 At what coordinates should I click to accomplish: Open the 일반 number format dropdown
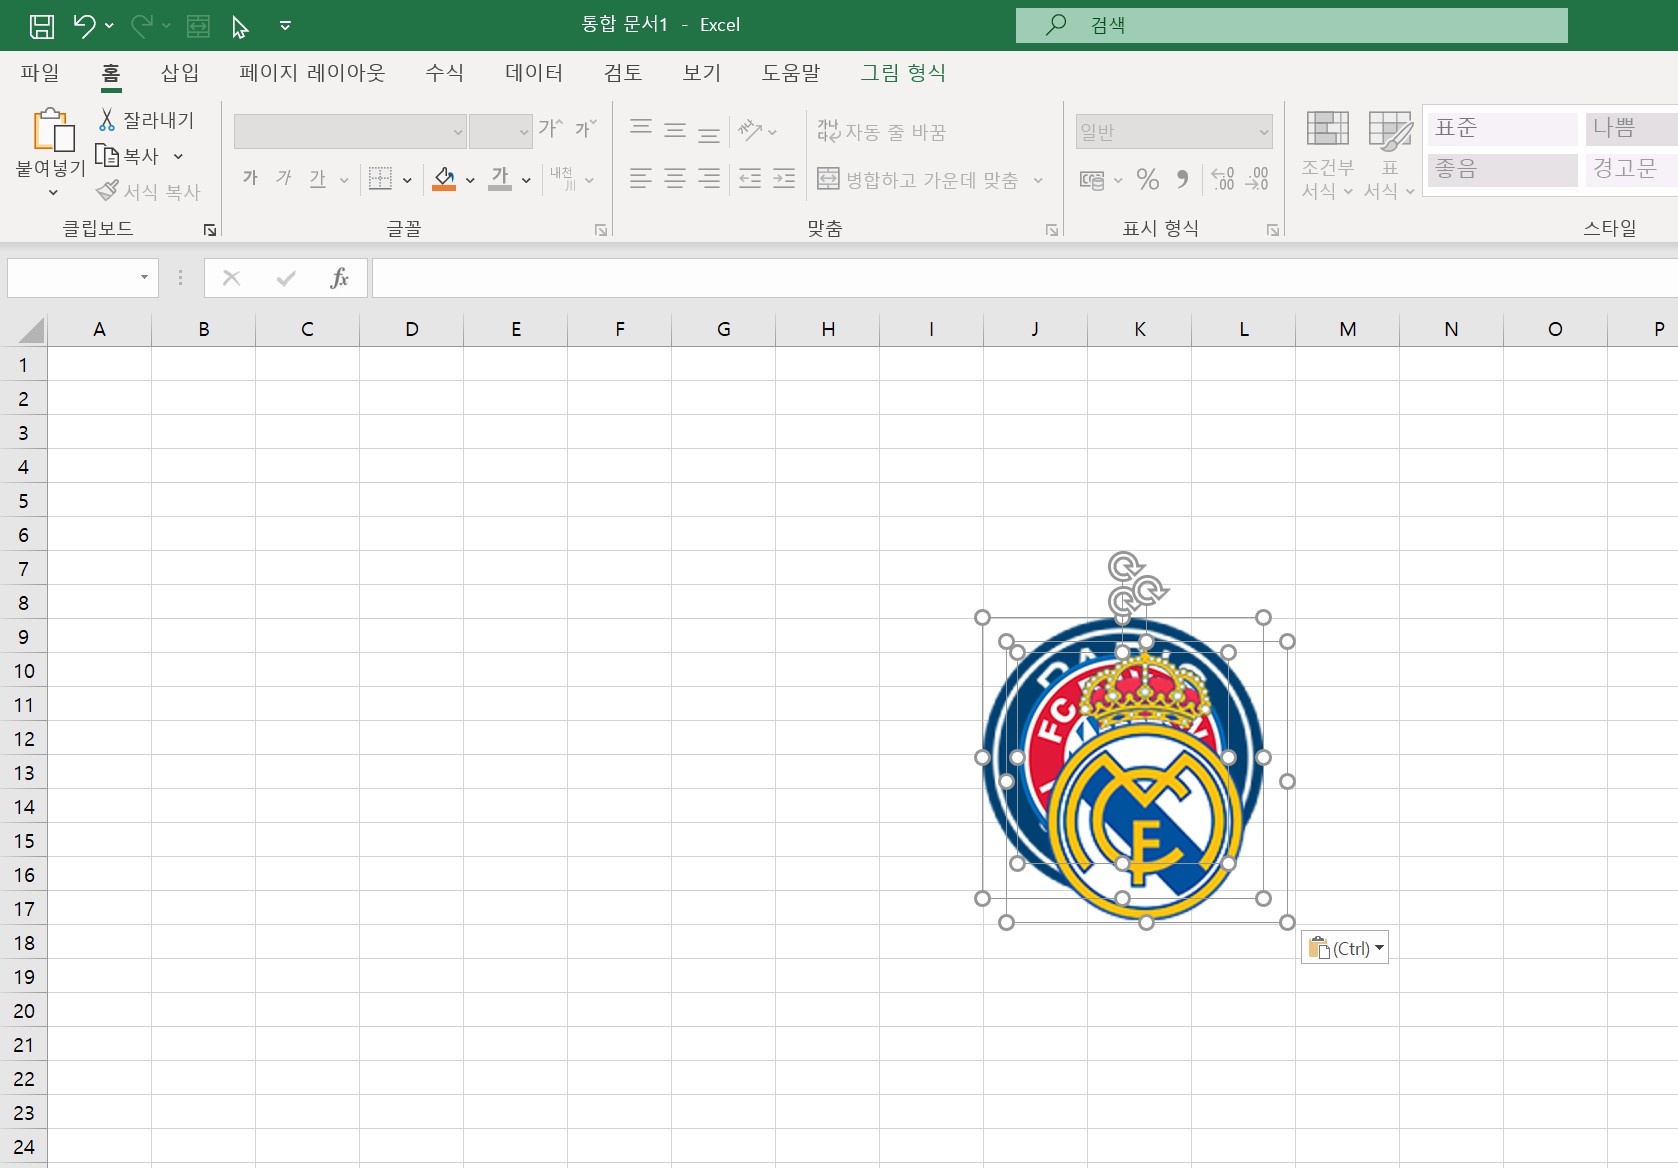point(1174,131)
